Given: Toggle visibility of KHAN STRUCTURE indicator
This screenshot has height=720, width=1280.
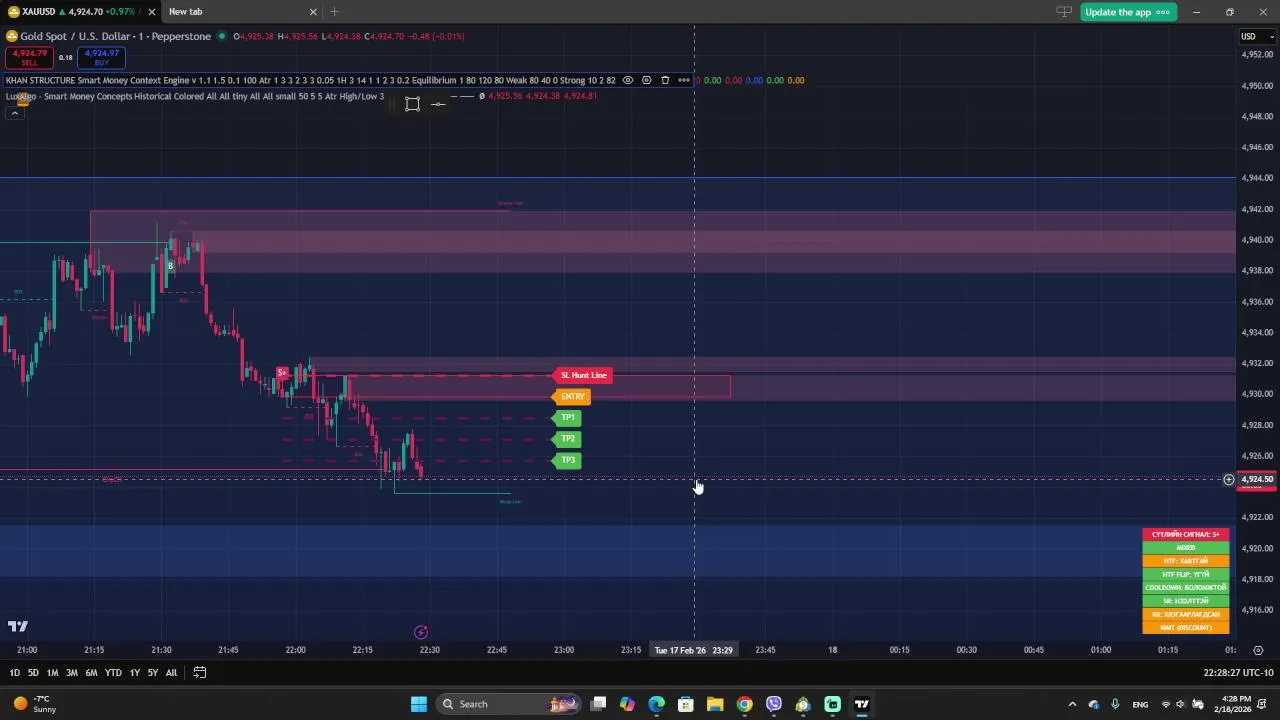Looking at the screenshot, I should coord(628,80).
